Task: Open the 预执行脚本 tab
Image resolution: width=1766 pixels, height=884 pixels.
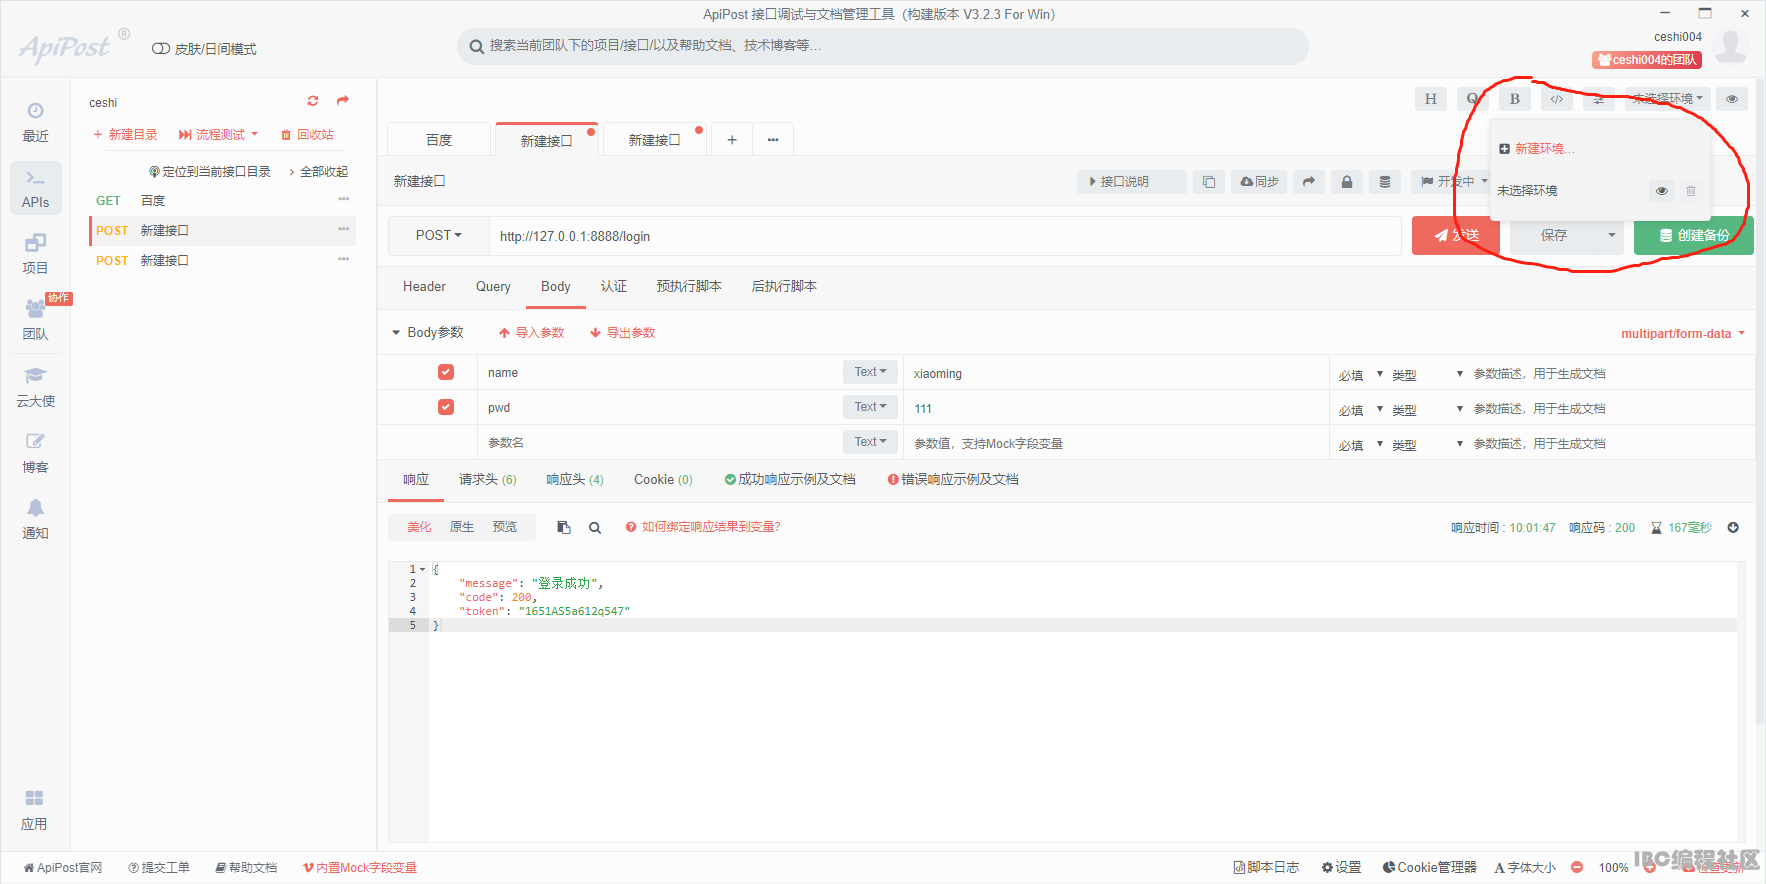Action: click(x=689, y=286)
